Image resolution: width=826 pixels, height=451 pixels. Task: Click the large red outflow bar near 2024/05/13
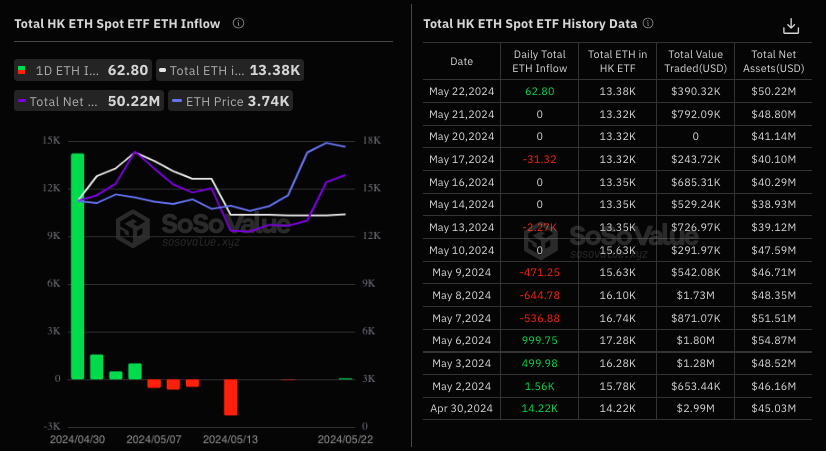pyautogui.click(x=230, y=396)
